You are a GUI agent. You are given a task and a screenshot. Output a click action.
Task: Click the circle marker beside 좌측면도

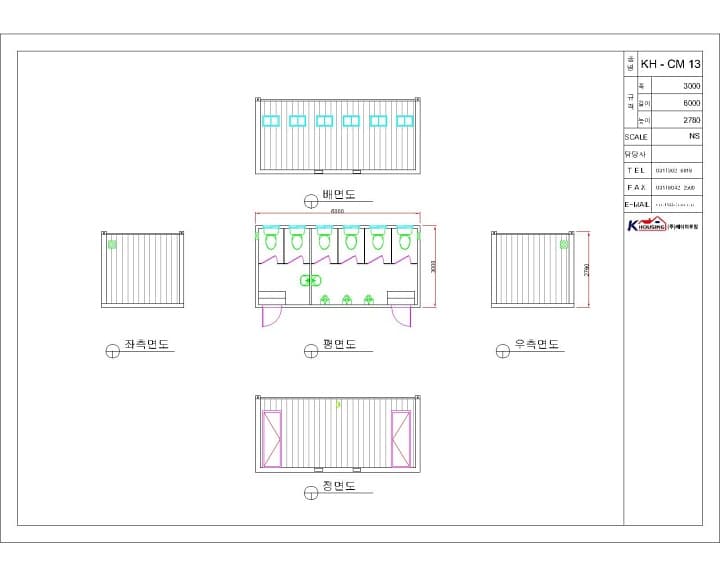tap(112, 351)
